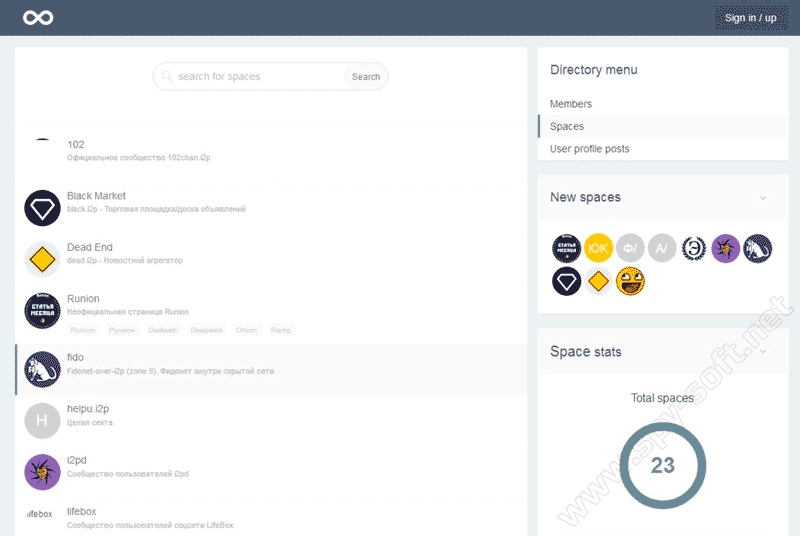Click the lifebox logo in list
The image size is (800, 536).
(40, 513)
